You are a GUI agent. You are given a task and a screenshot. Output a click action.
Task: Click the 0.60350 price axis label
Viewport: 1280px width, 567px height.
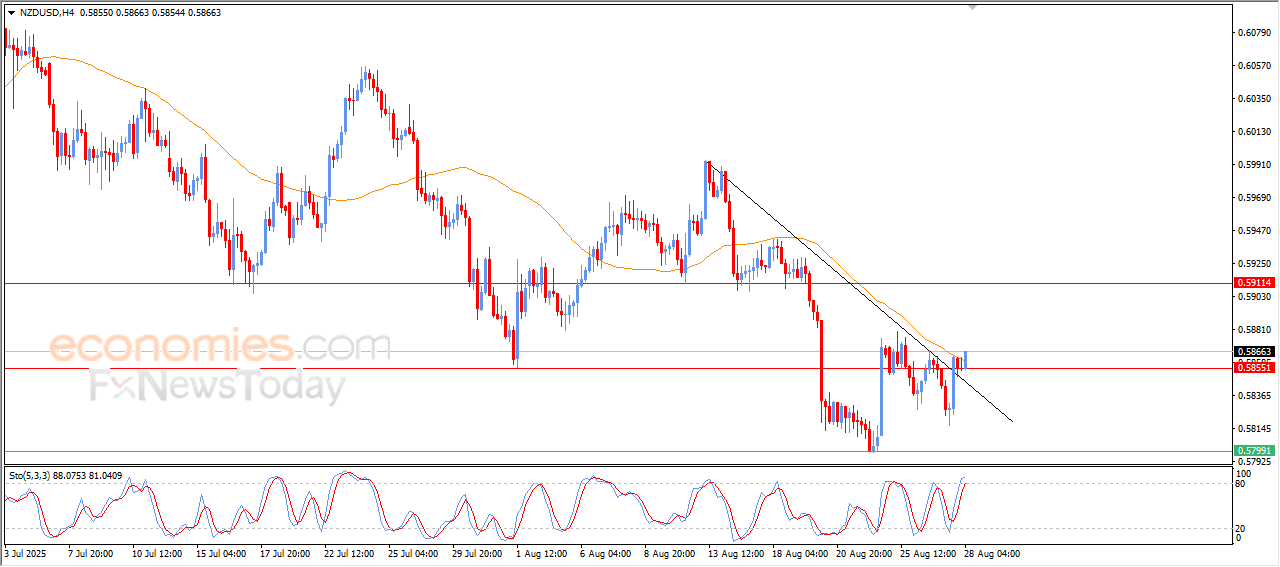coord(1255,99)
